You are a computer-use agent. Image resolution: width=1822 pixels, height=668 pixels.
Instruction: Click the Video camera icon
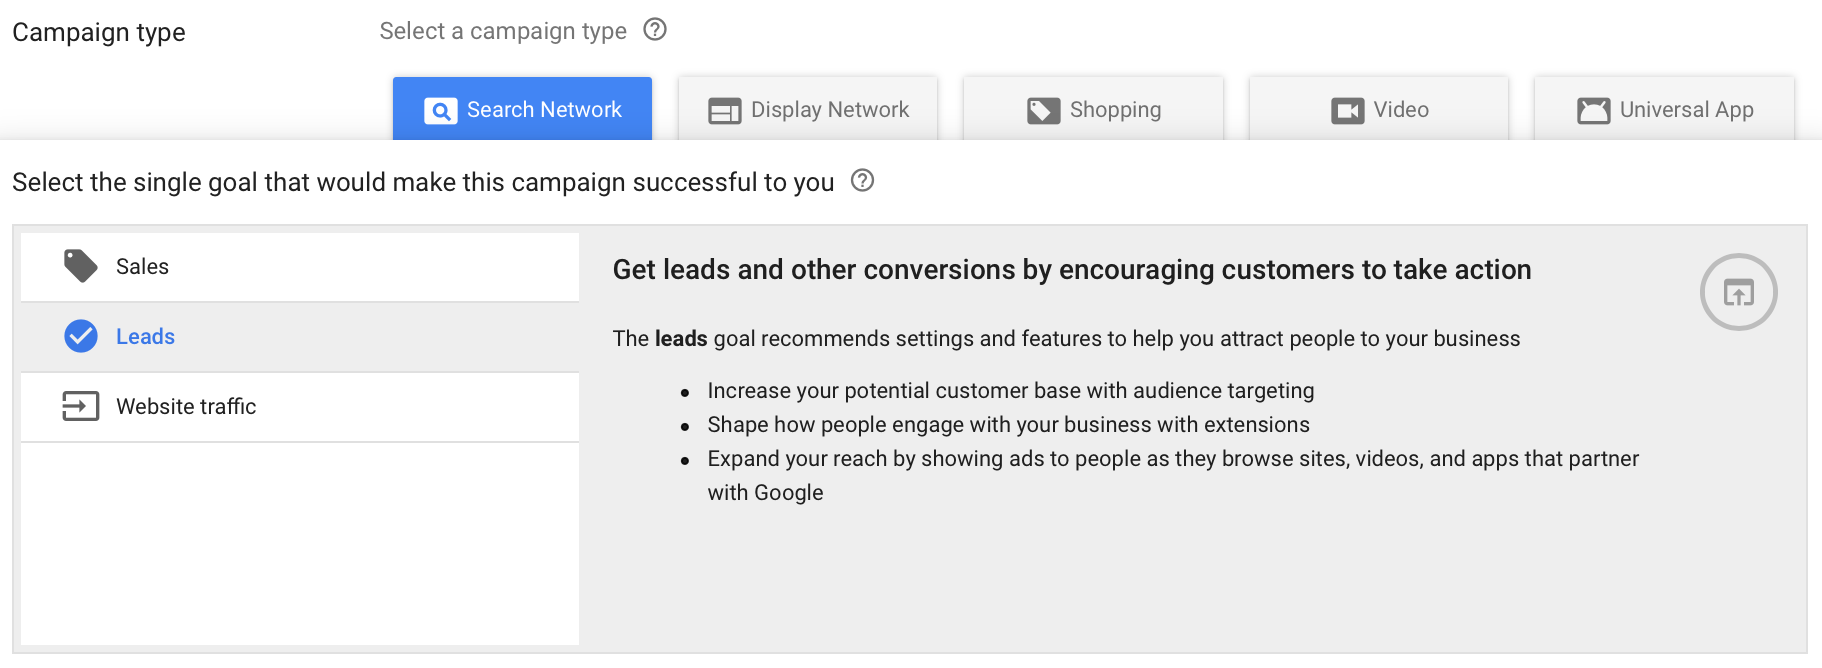(1348, 110)
